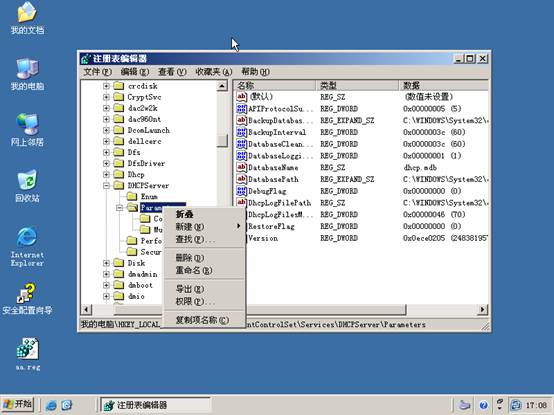
Task: Click the DcomLaunch folder icon
Action: coord(119,130)
